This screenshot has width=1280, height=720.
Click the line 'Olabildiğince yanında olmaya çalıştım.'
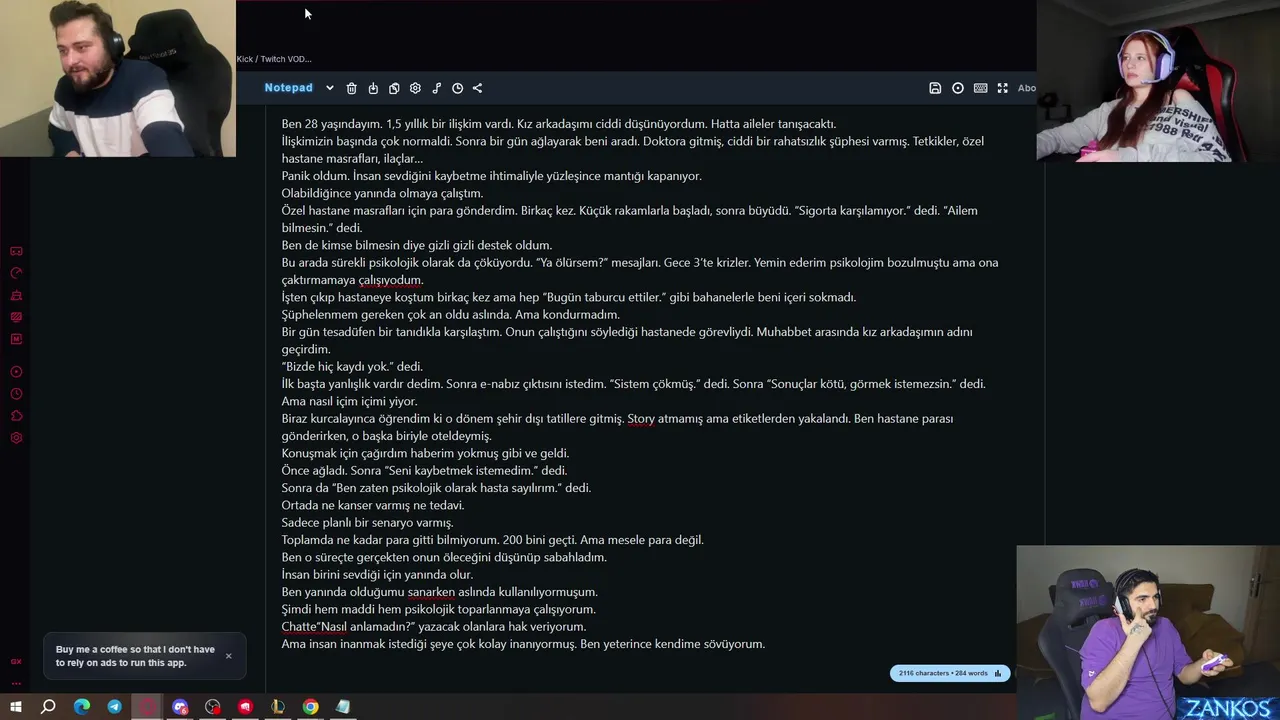click(x=382, y=193)
